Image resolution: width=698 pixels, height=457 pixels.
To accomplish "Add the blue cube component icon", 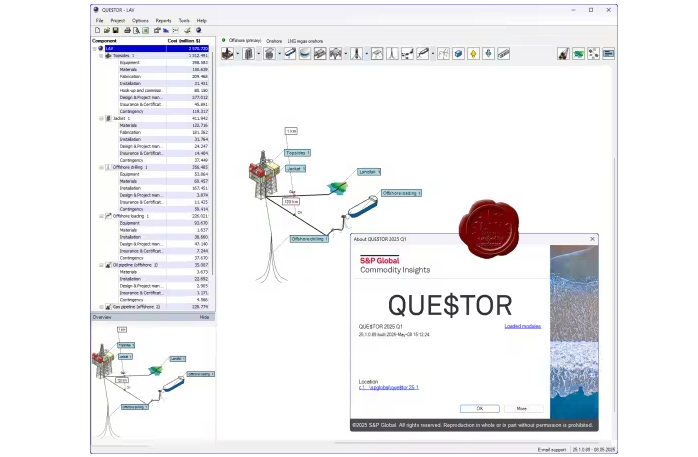I will pos(459,54).
